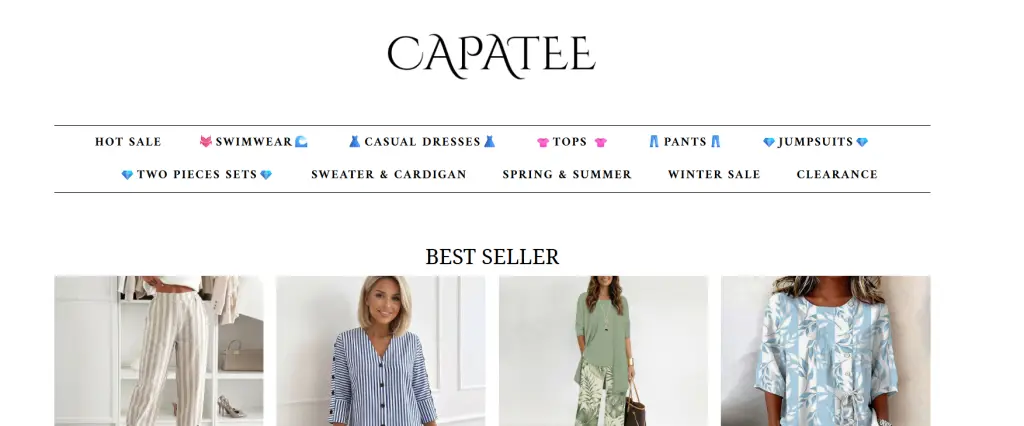Open the Winter Sale link

(x=714, y=174)
